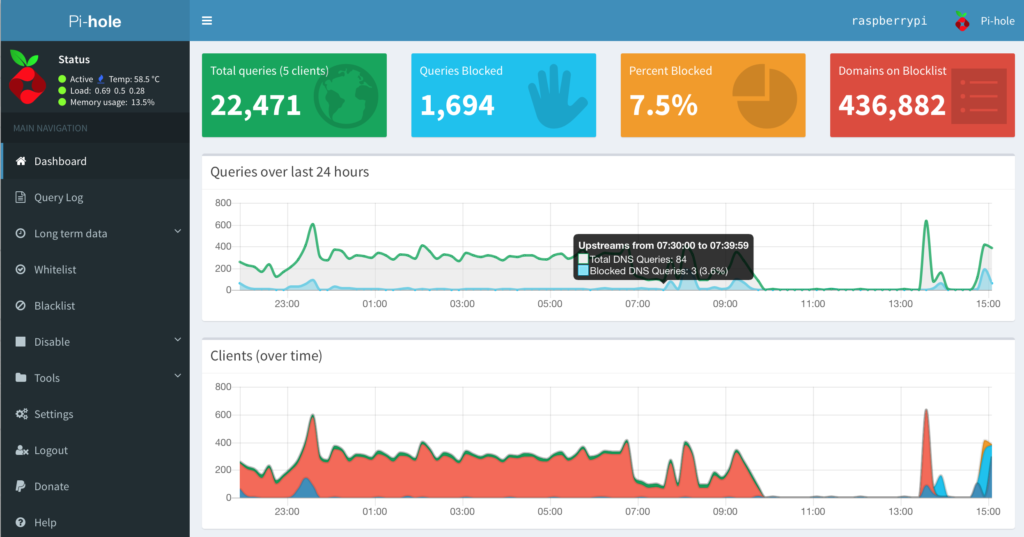Open the Settings page

point(95,414)
